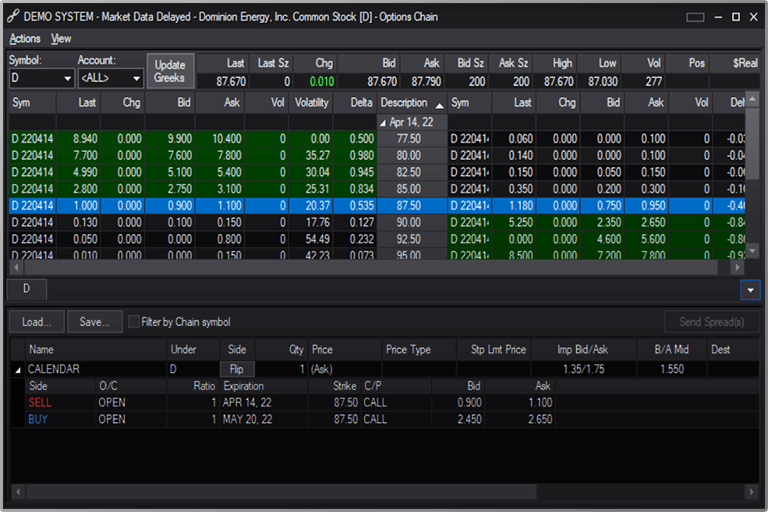This screenshot has width=768, height=512.
Task: Click the Flip button for CALENDAR
Action: point(237,369)
